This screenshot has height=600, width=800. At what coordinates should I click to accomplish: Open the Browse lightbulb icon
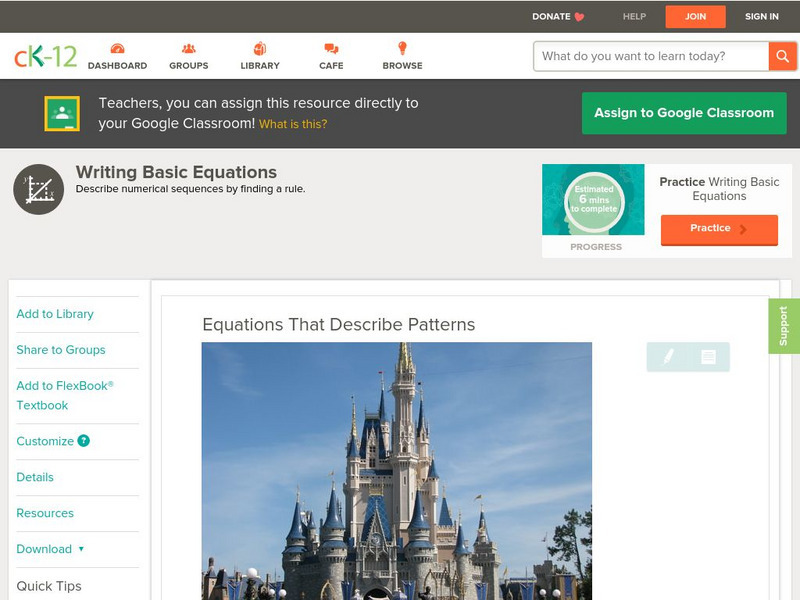click(402, 48)
